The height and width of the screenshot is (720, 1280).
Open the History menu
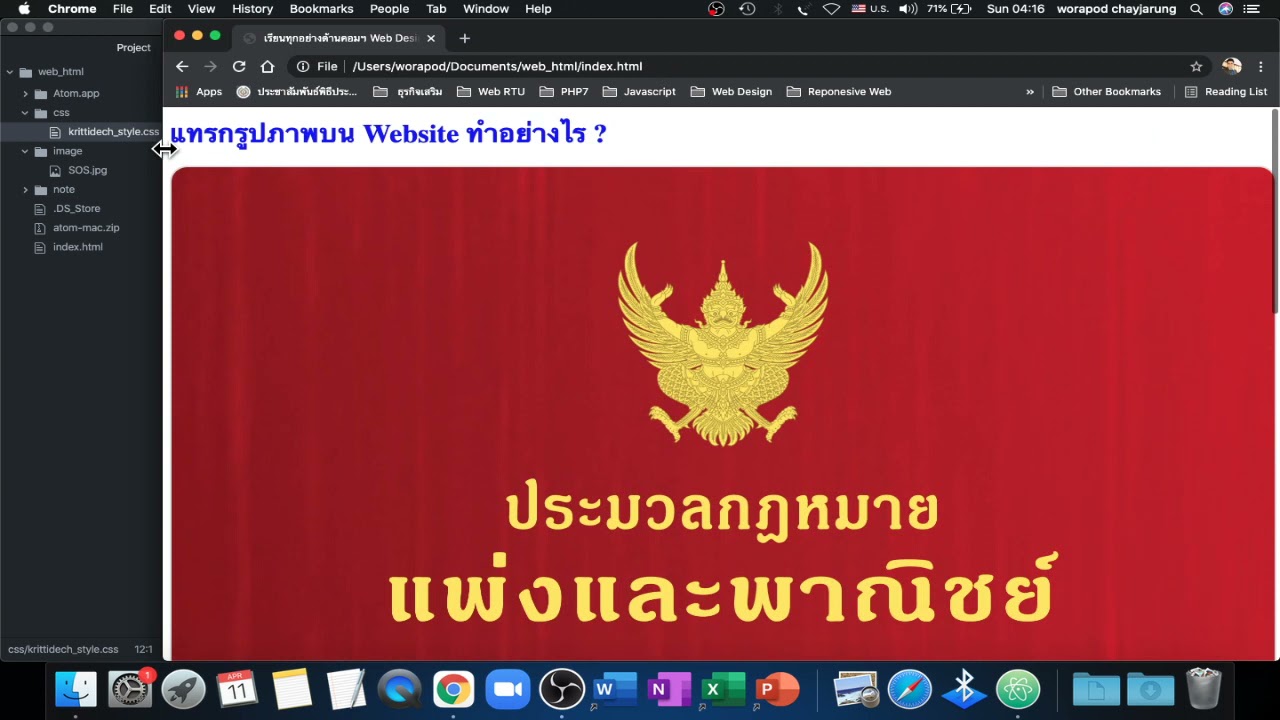(252, 9)
